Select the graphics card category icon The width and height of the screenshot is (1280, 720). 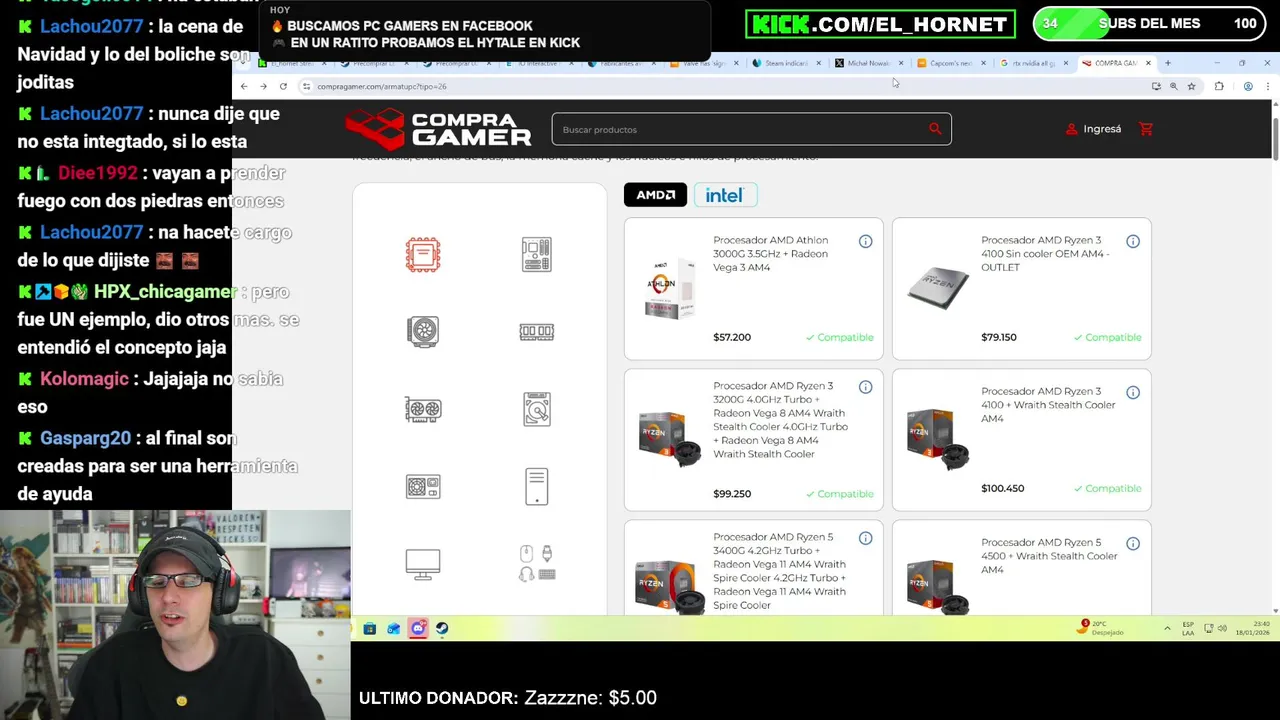tap(423, 409)
